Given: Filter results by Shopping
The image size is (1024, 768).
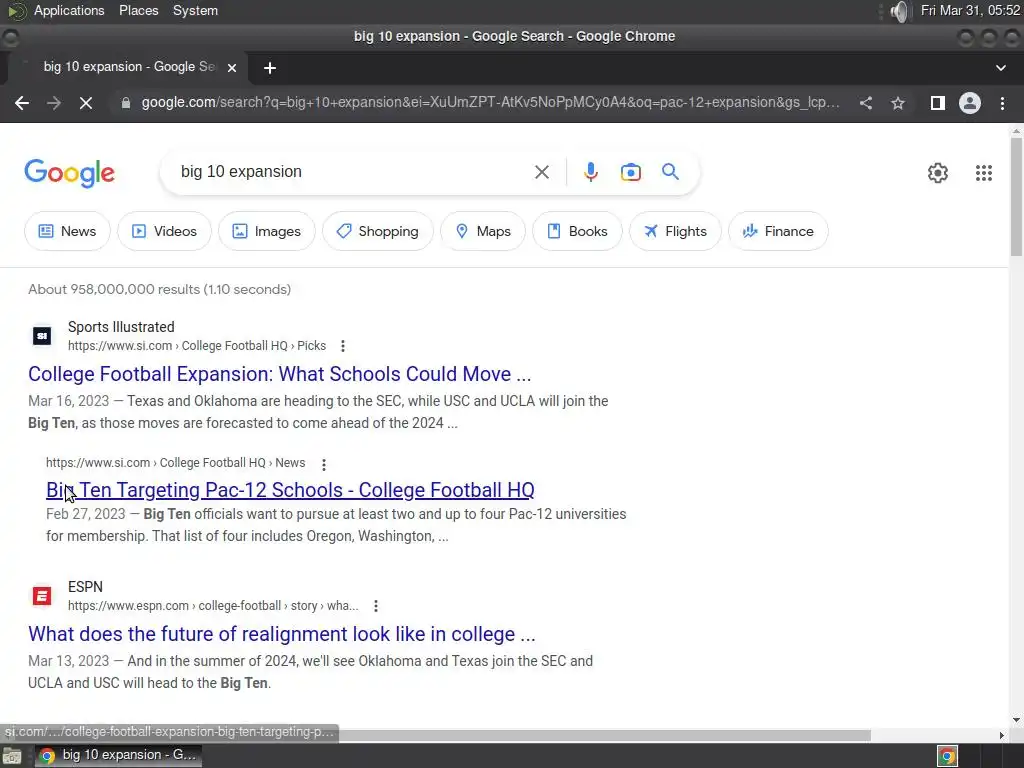Looking at the screenshot, I should (x=377, y=231).
